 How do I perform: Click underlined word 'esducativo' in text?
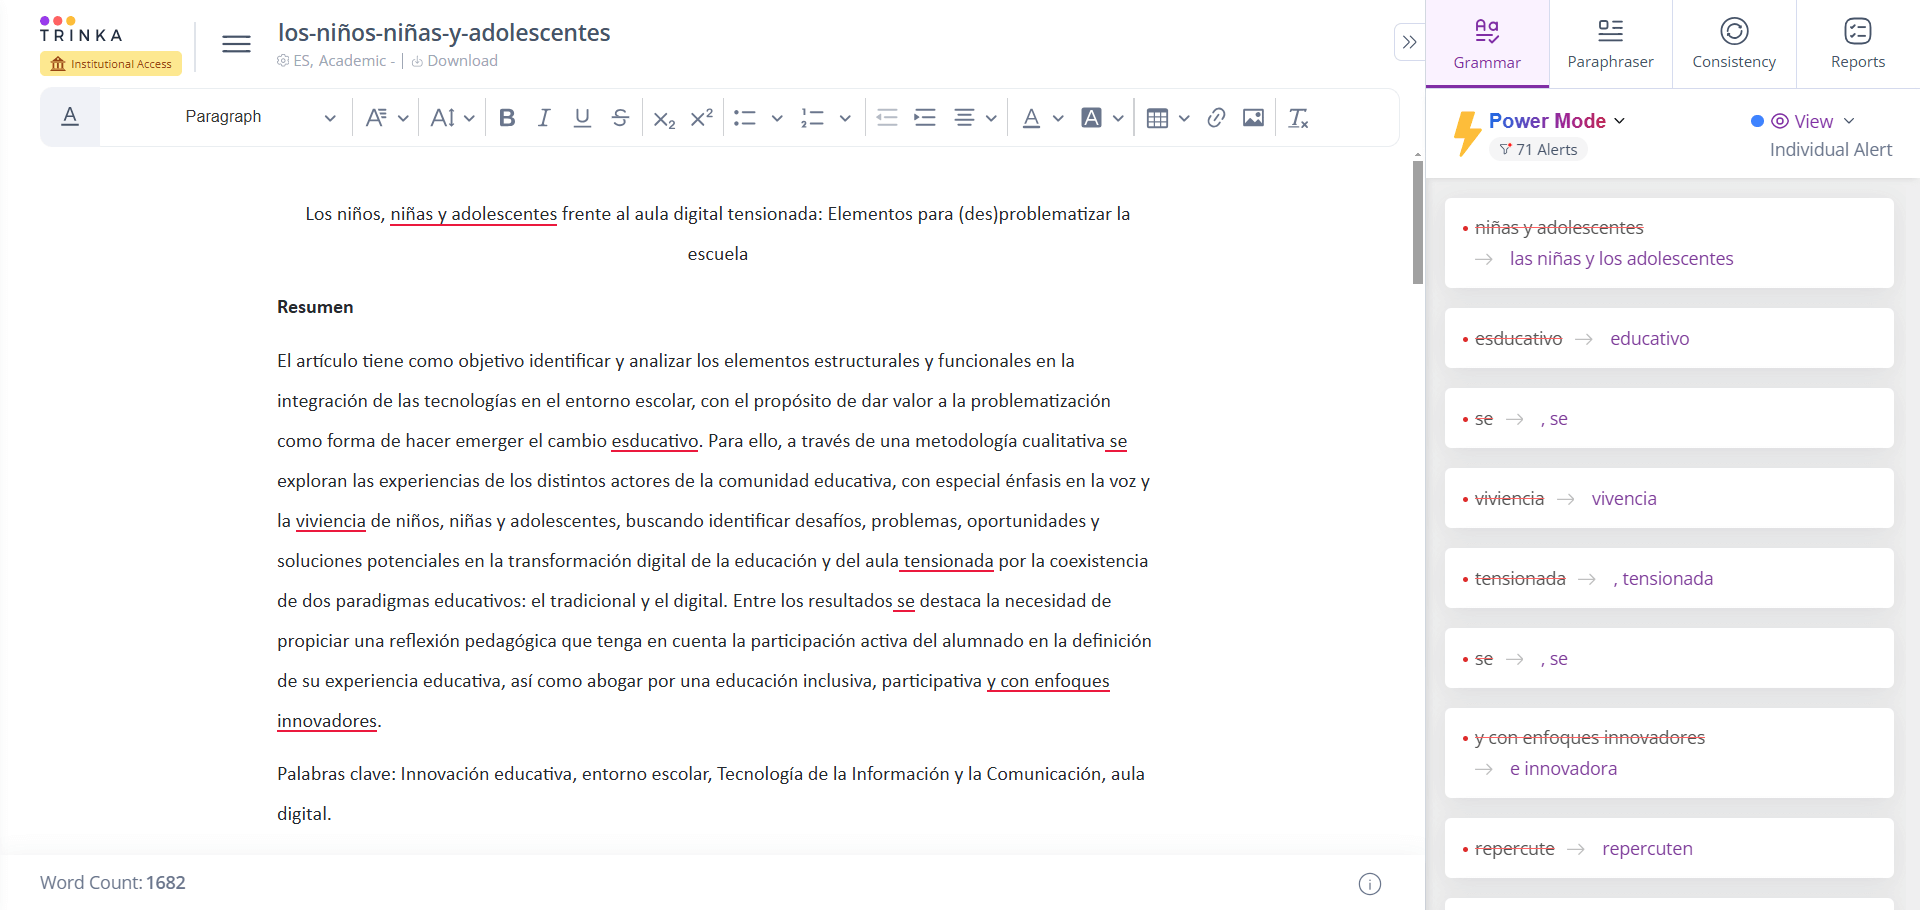(655, 441)
